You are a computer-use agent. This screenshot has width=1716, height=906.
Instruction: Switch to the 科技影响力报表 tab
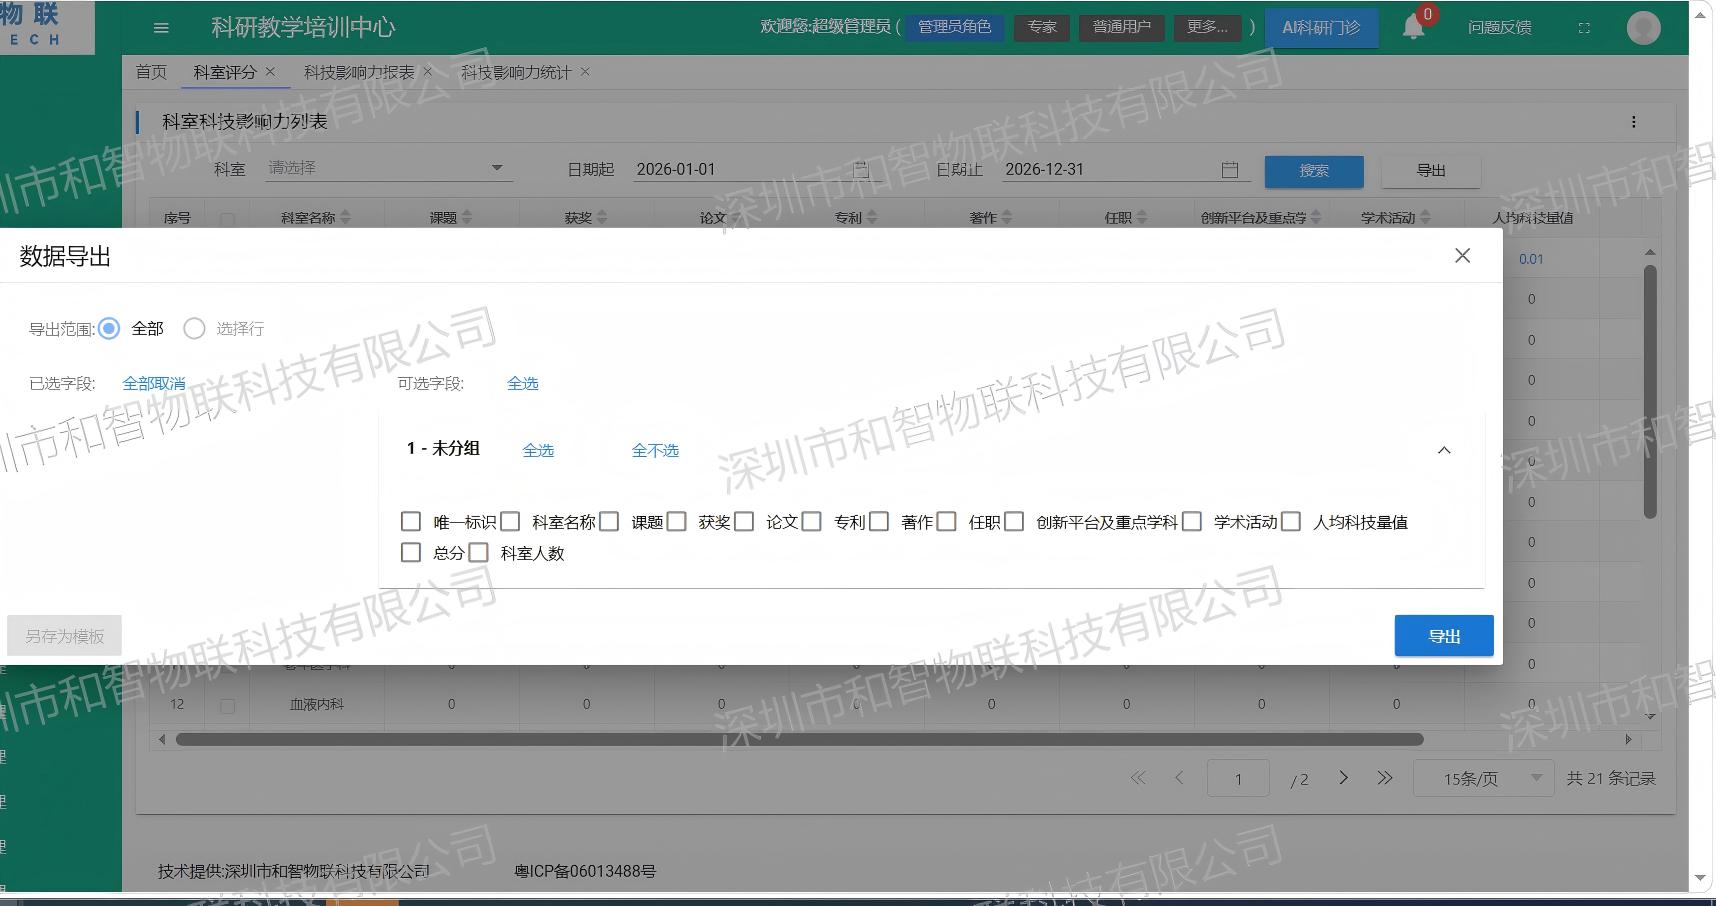pos(359,72)
